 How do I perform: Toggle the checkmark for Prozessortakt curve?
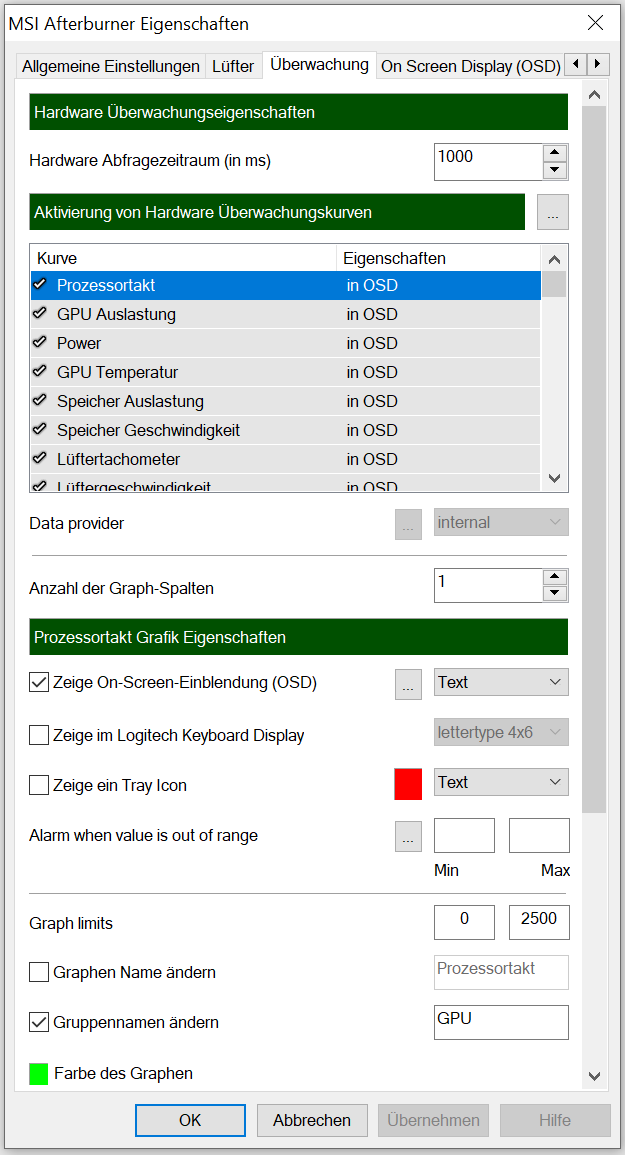(x=41, y=284)
